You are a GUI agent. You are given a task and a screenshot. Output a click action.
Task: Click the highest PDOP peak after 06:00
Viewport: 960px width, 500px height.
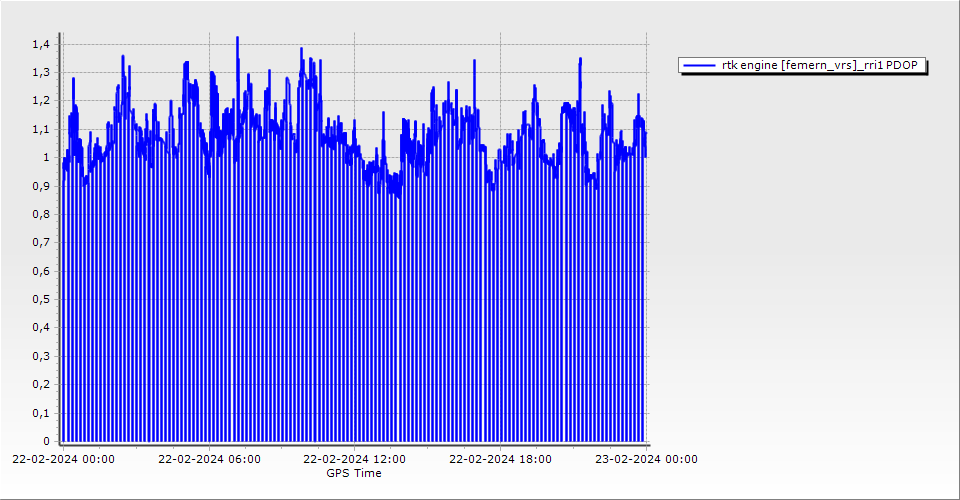[x=237, y=38]
